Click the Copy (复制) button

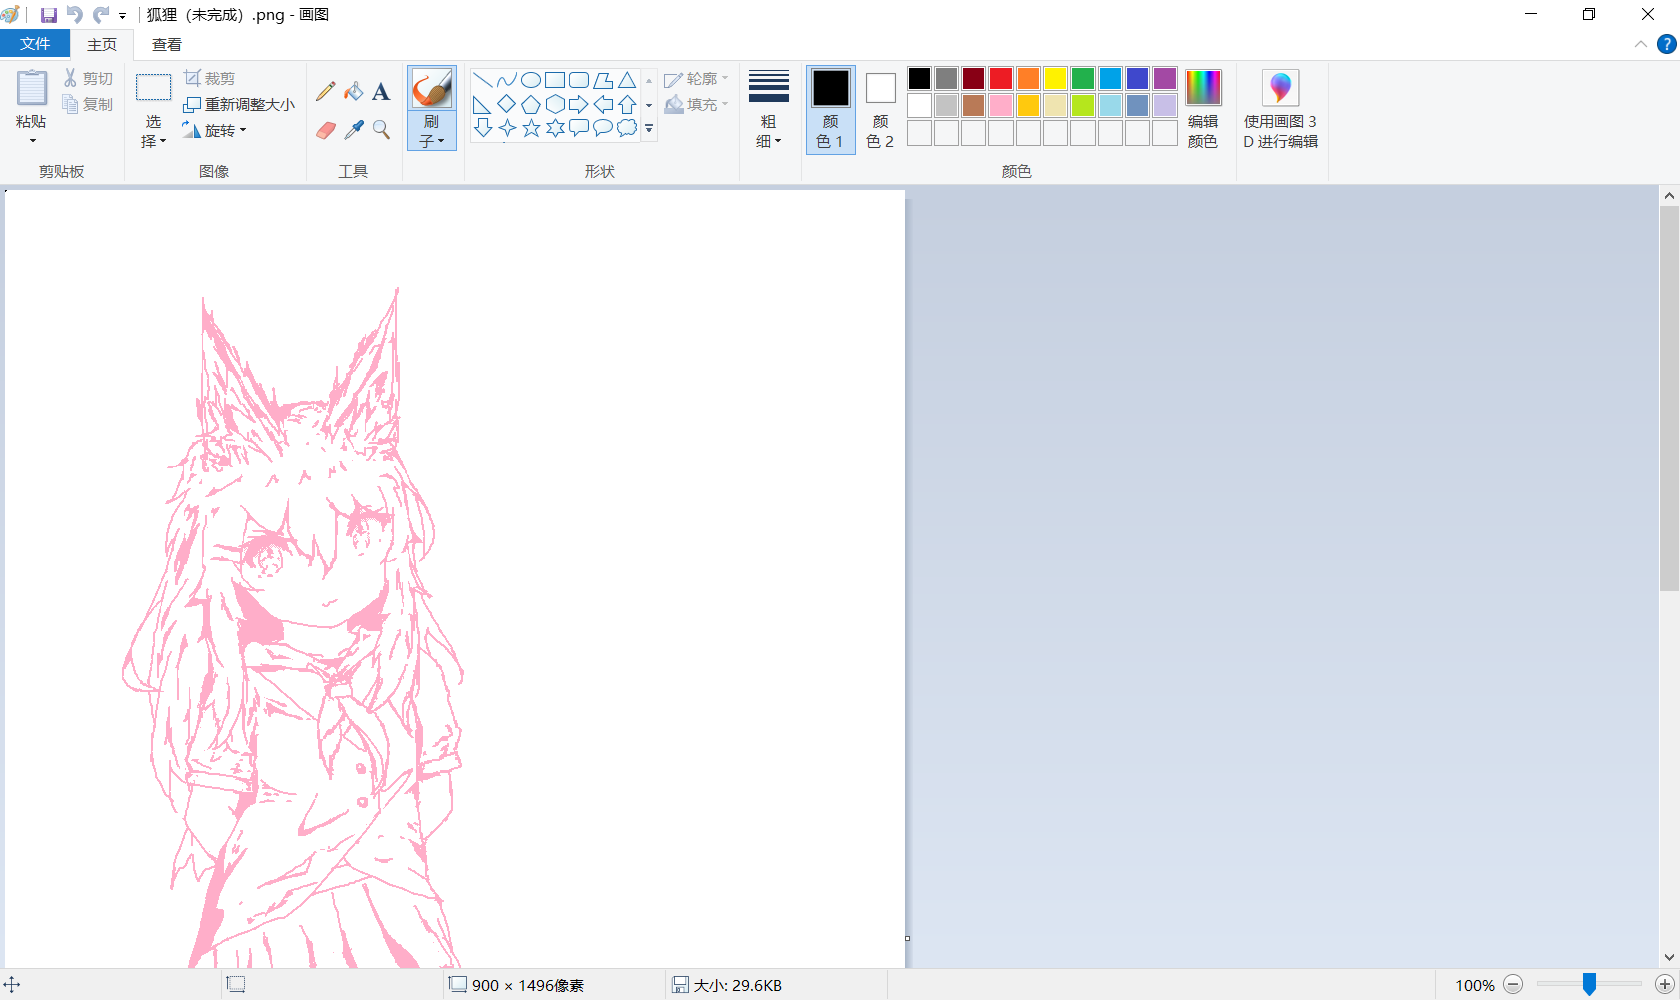(x=88, y=104)
